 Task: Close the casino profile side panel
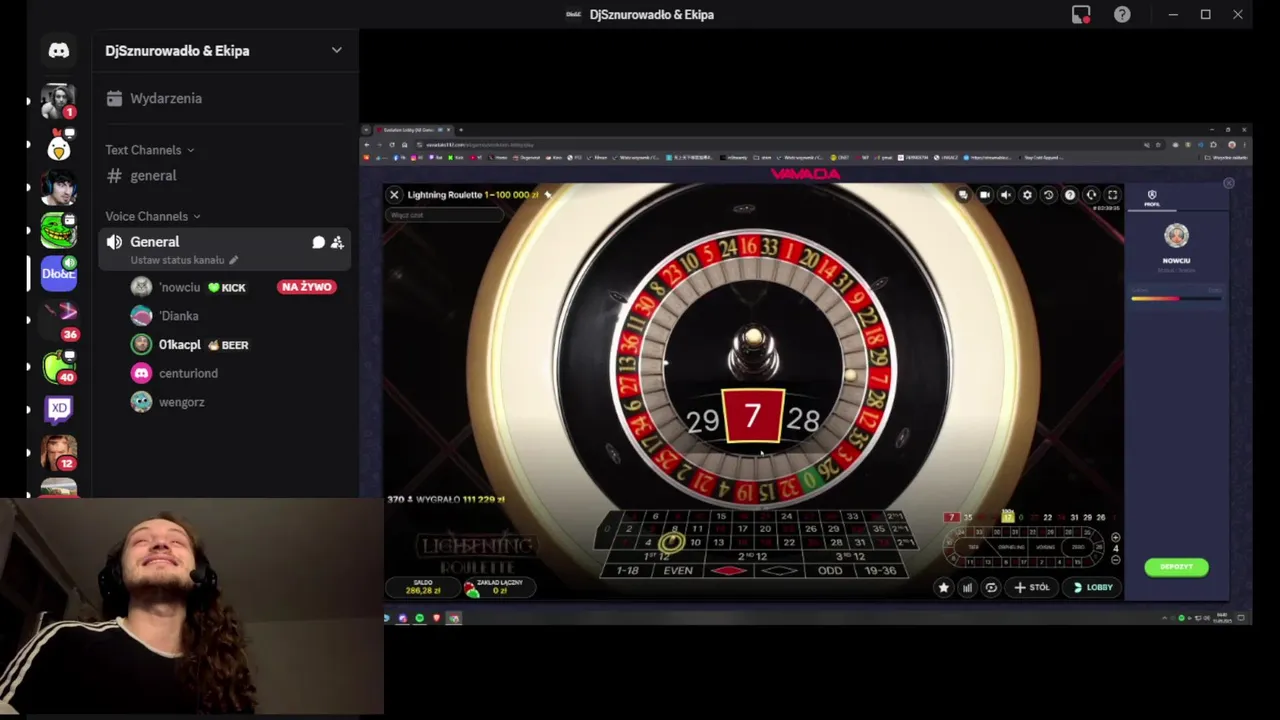point(1229,183)
